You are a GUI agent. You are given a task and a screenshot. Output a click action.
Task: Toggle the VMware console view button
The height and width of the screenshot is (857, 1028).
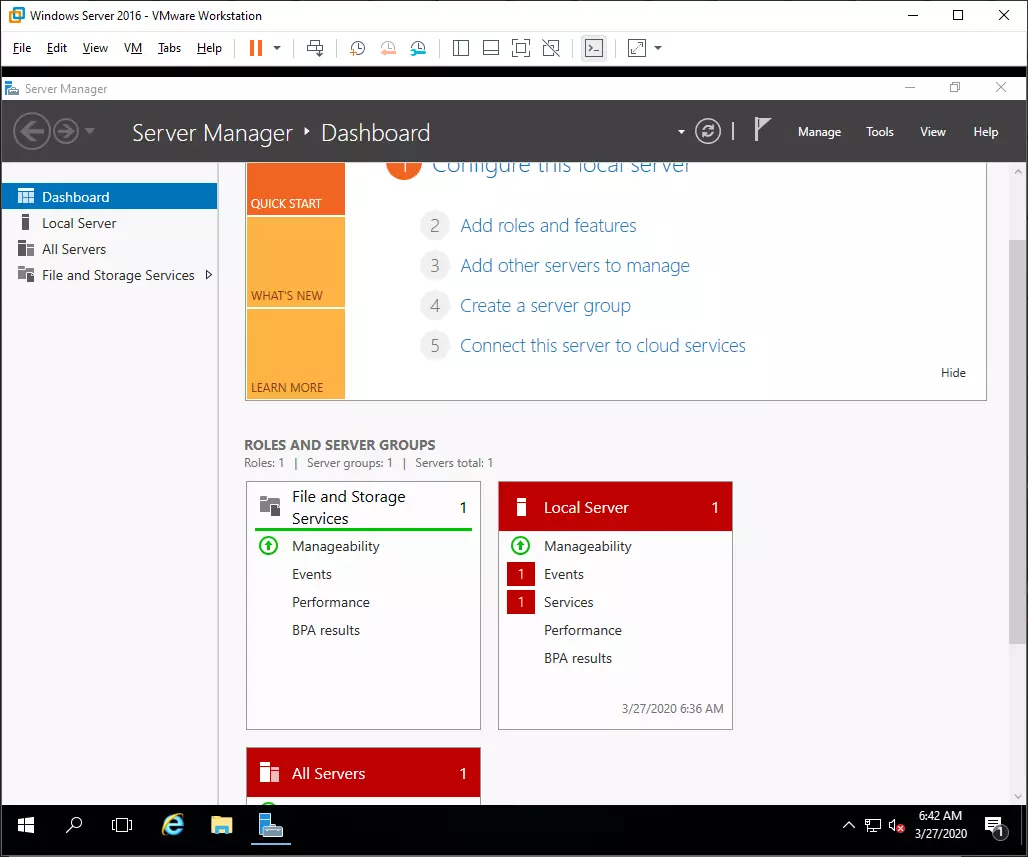[x=594, y=48]
